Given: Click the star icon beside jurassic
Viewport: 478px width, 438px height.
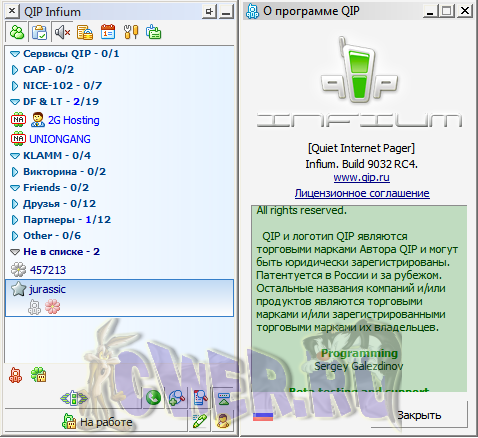Looking at the screenshot, I should pyautogui.click(x=18, y=289).
